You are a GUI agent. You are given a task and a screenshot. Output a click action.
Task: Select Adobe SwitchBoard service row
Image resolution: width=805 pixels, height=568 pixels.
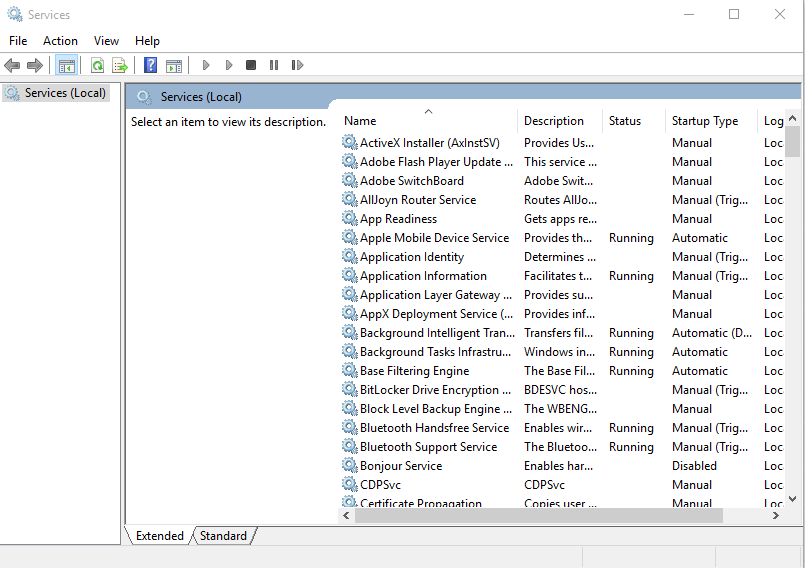[562, 181]
